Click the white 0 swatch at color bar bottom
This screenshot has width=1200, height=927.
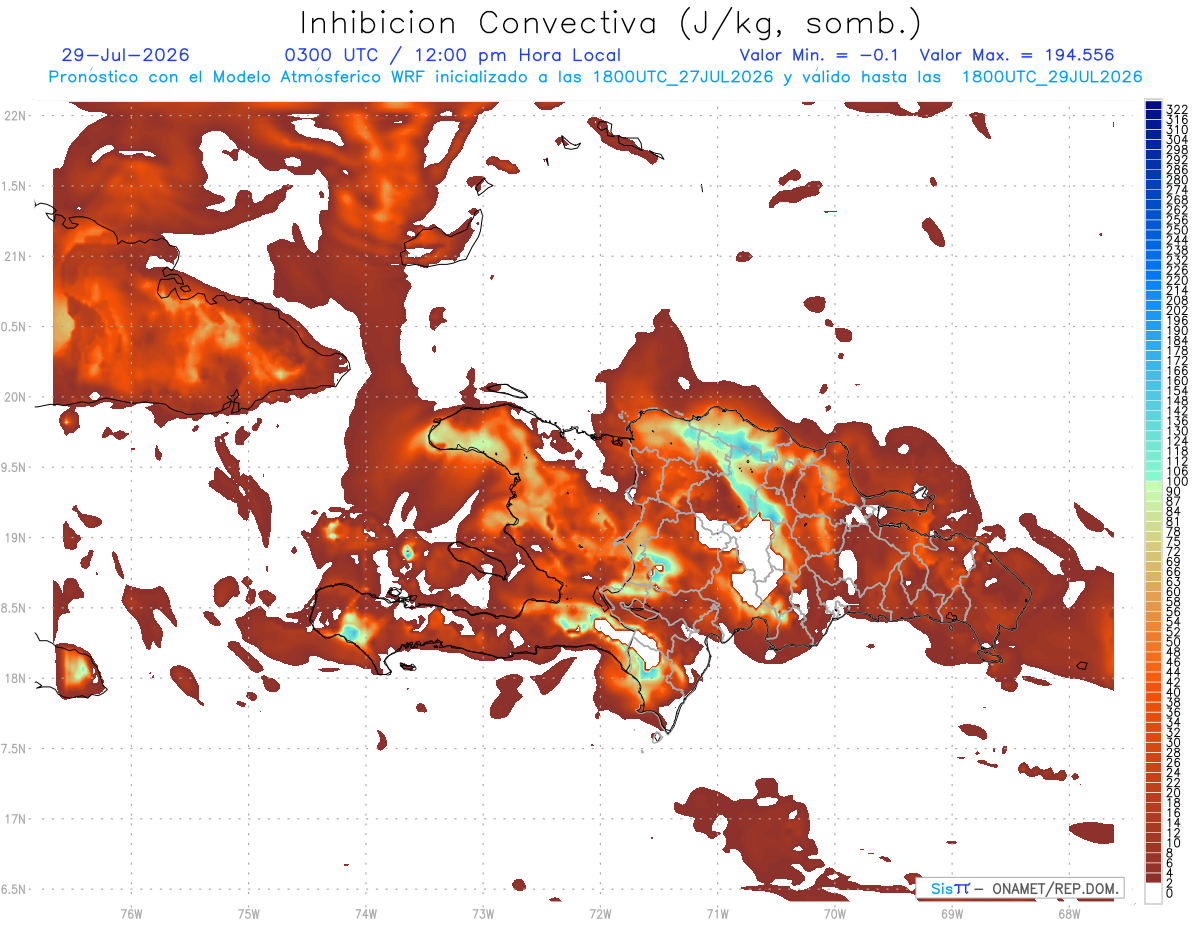[x=1153, y=892]
